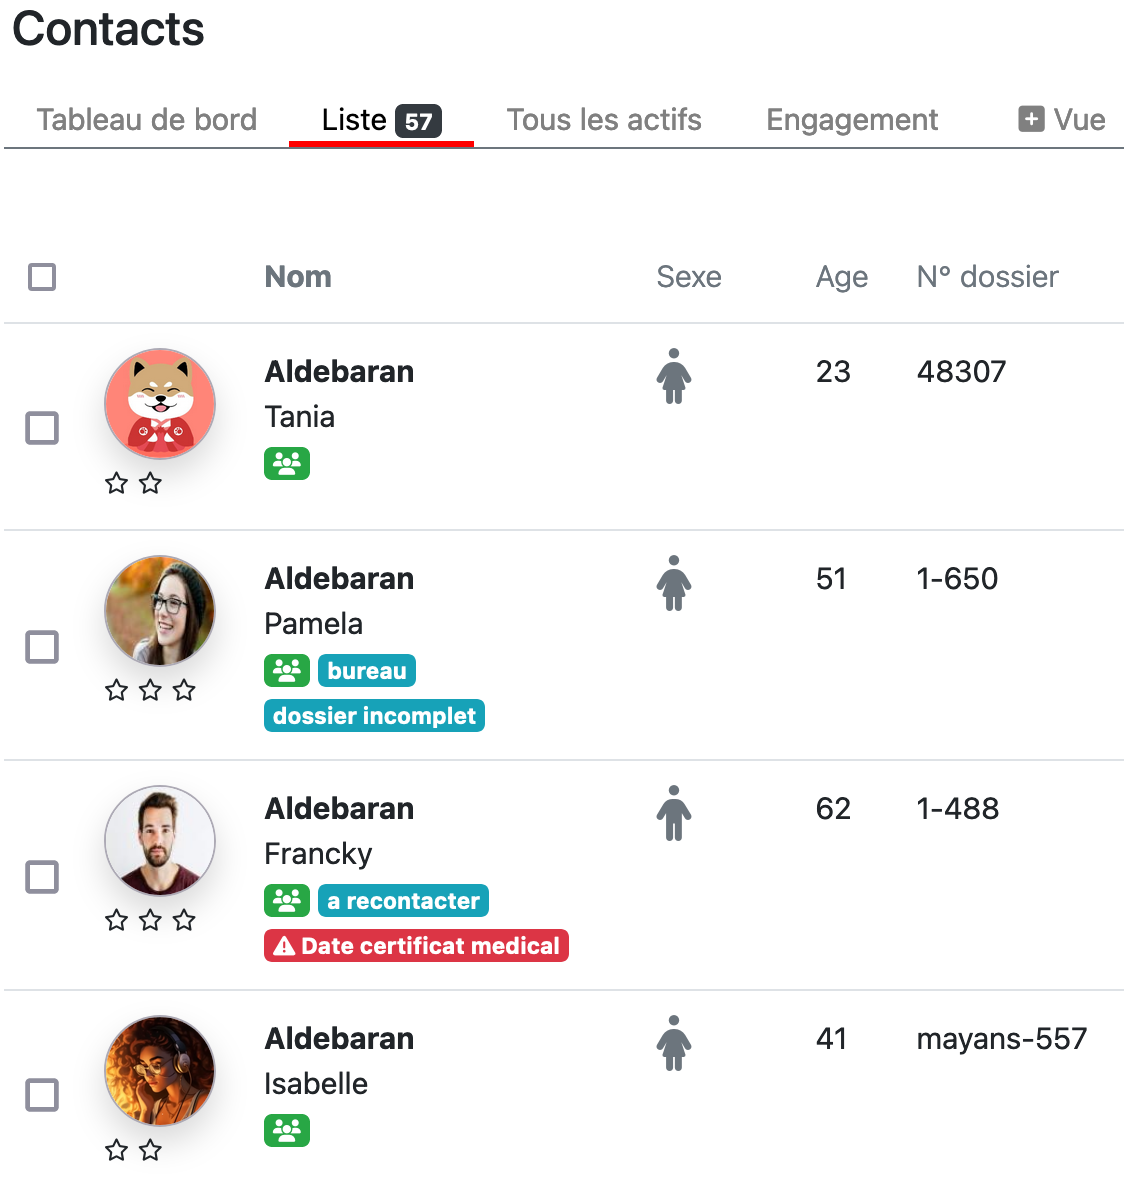Toggle the checkbox for Aldebaran Isabelle

pos(42,1095)
